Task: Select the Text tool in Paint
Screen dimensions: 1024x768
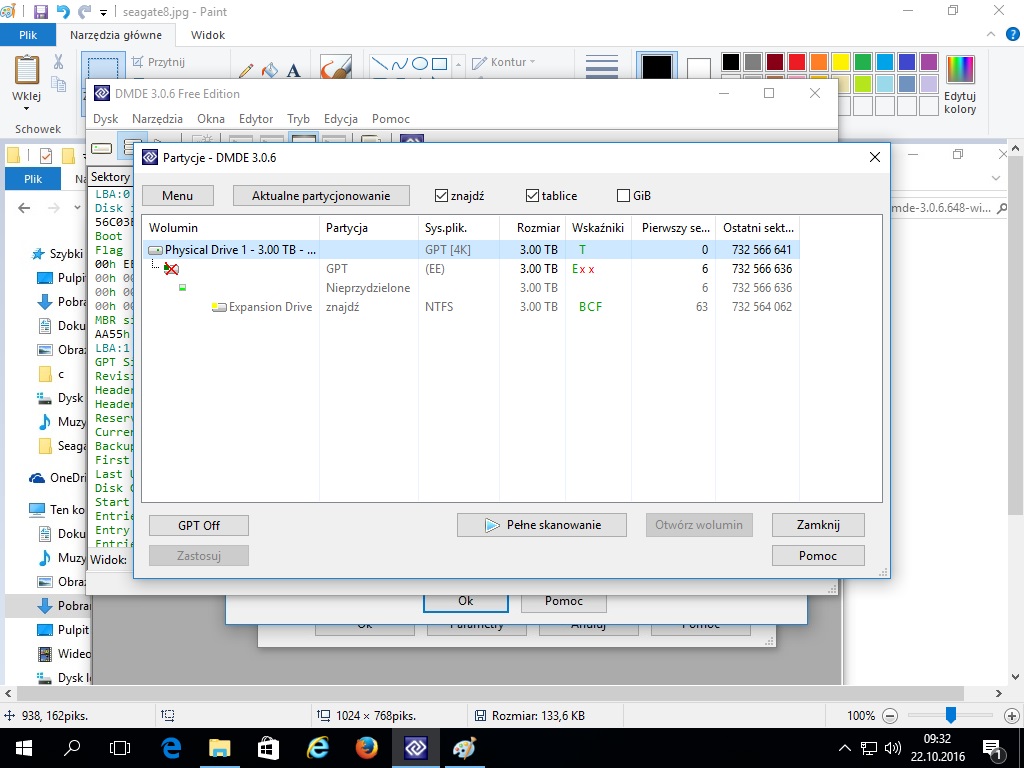Action: [294, 71]
